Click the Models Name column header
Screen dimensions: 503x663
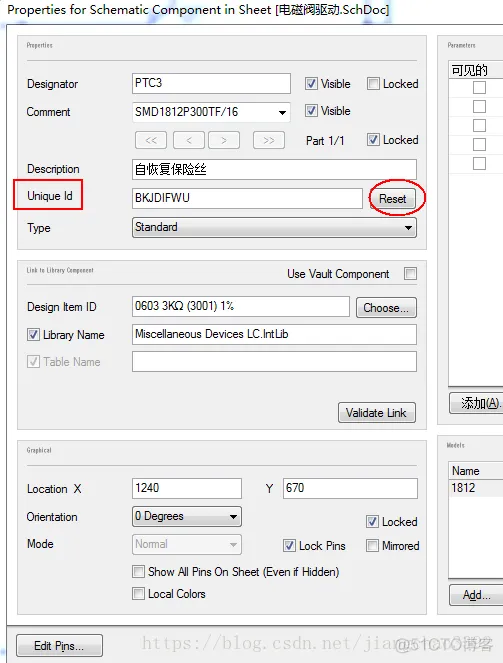[x=476, y=471]
